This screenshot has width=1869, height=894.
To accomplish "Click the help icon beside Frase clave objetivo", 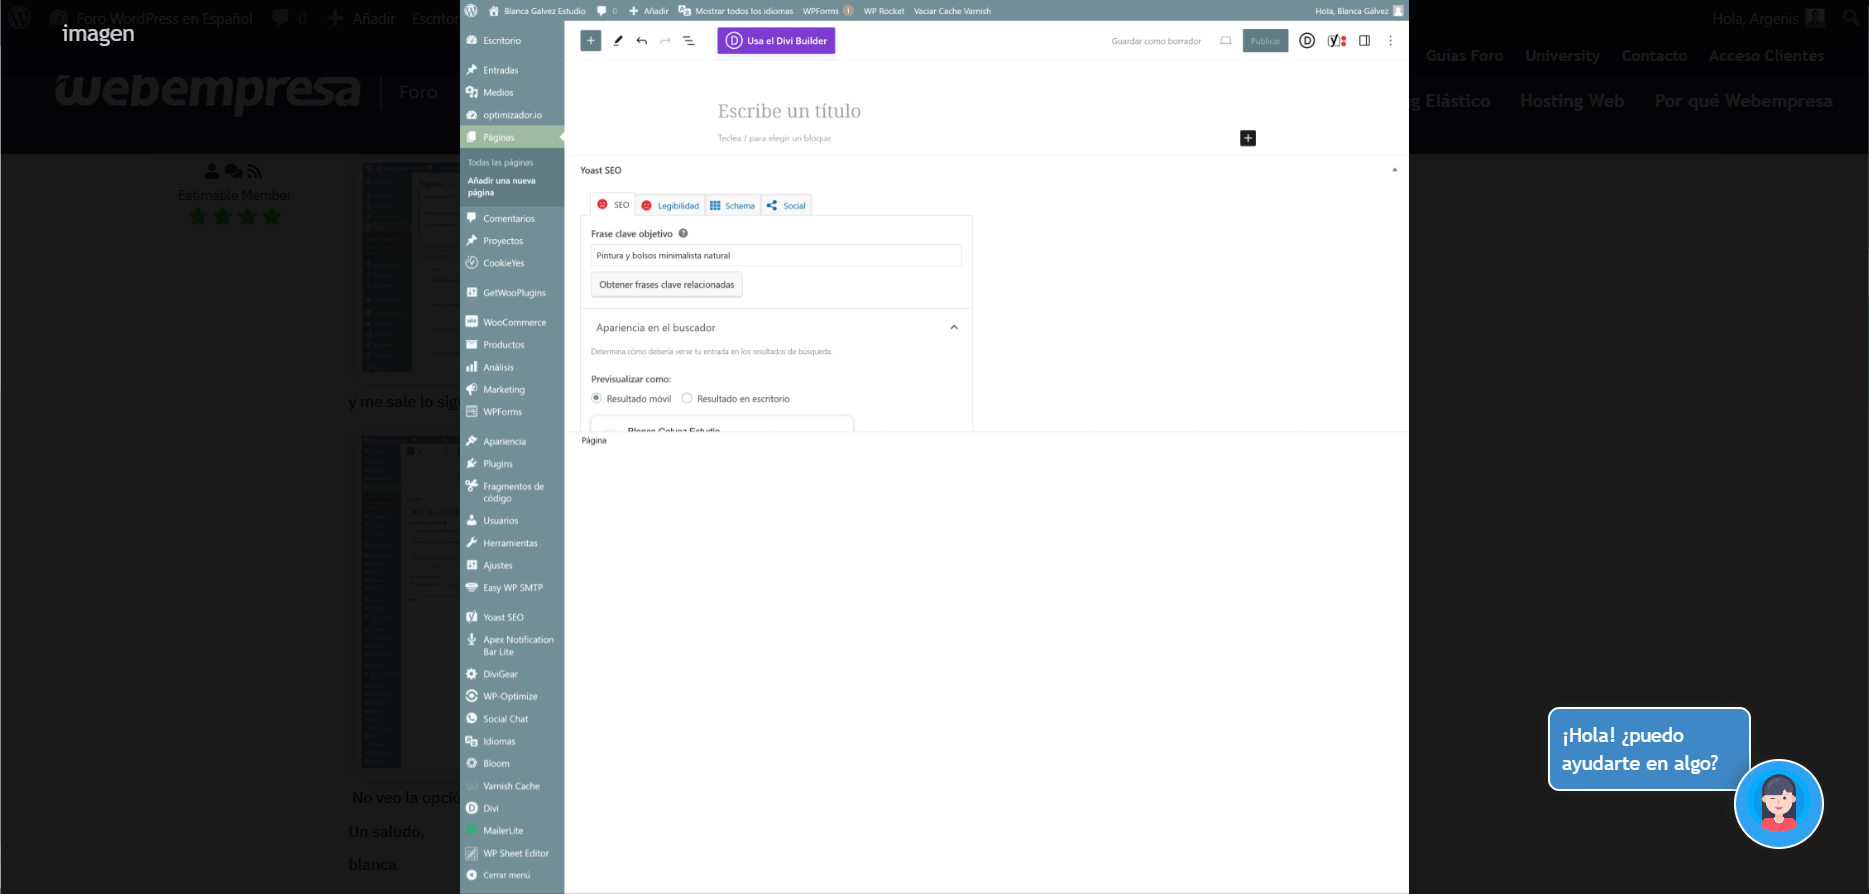I will coord(683,233).
